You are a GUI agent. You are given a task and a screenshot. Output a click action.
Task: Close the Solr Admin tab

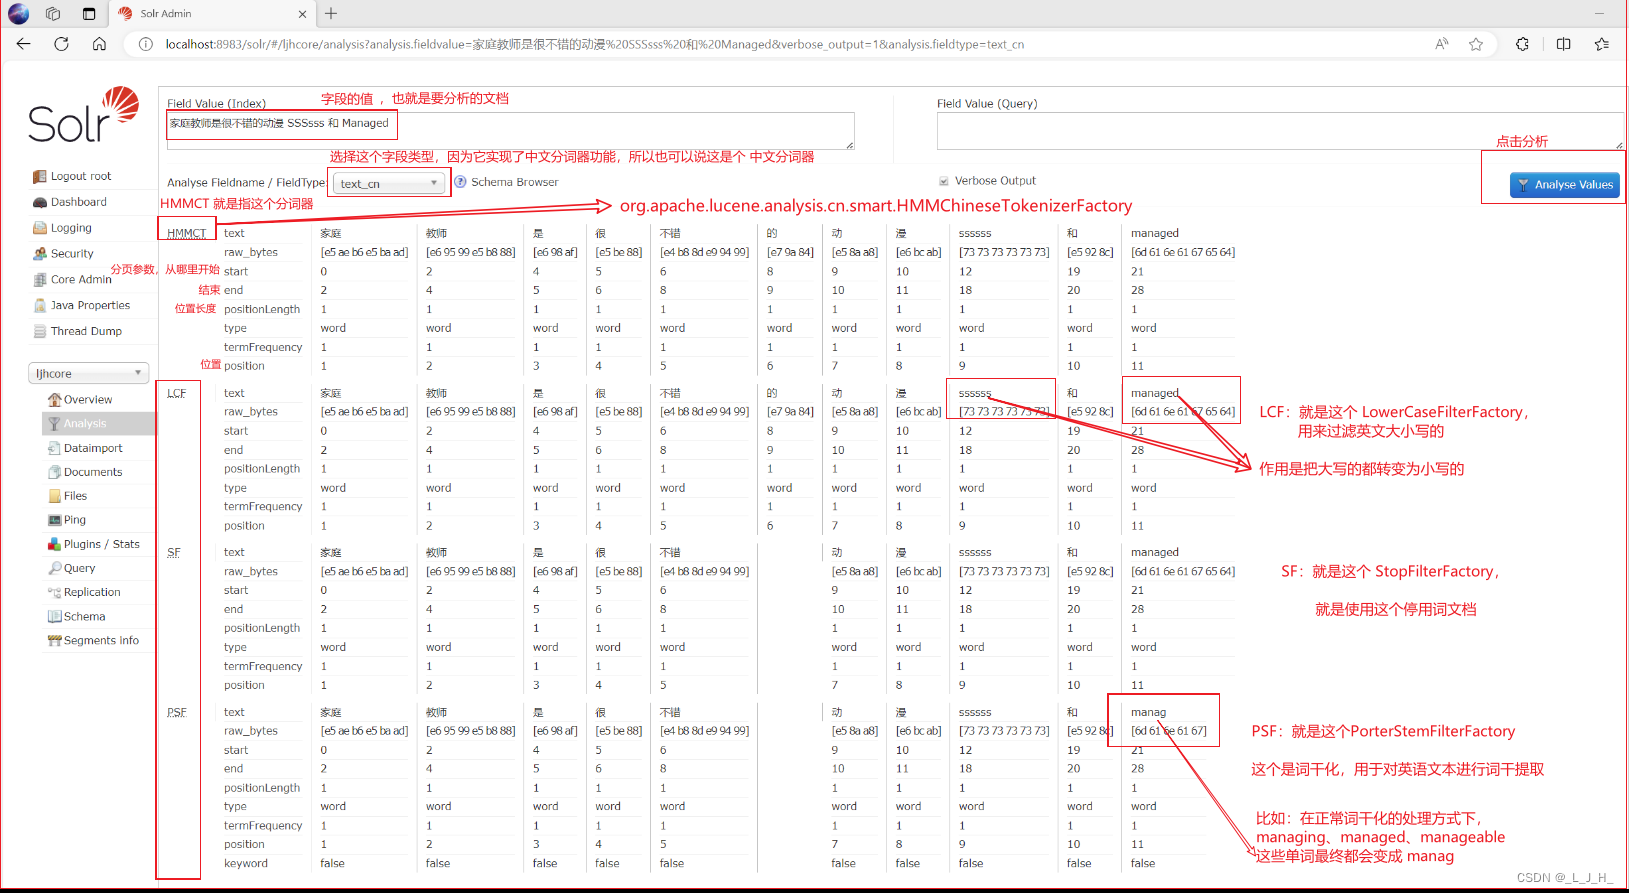pyautogui.click(x=302, y=14)
